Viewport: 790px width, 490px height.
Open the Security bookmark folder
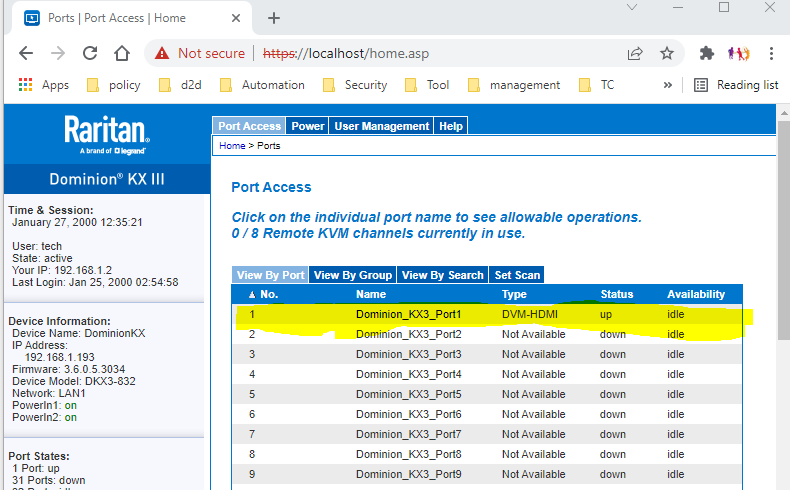pos(355,85)
